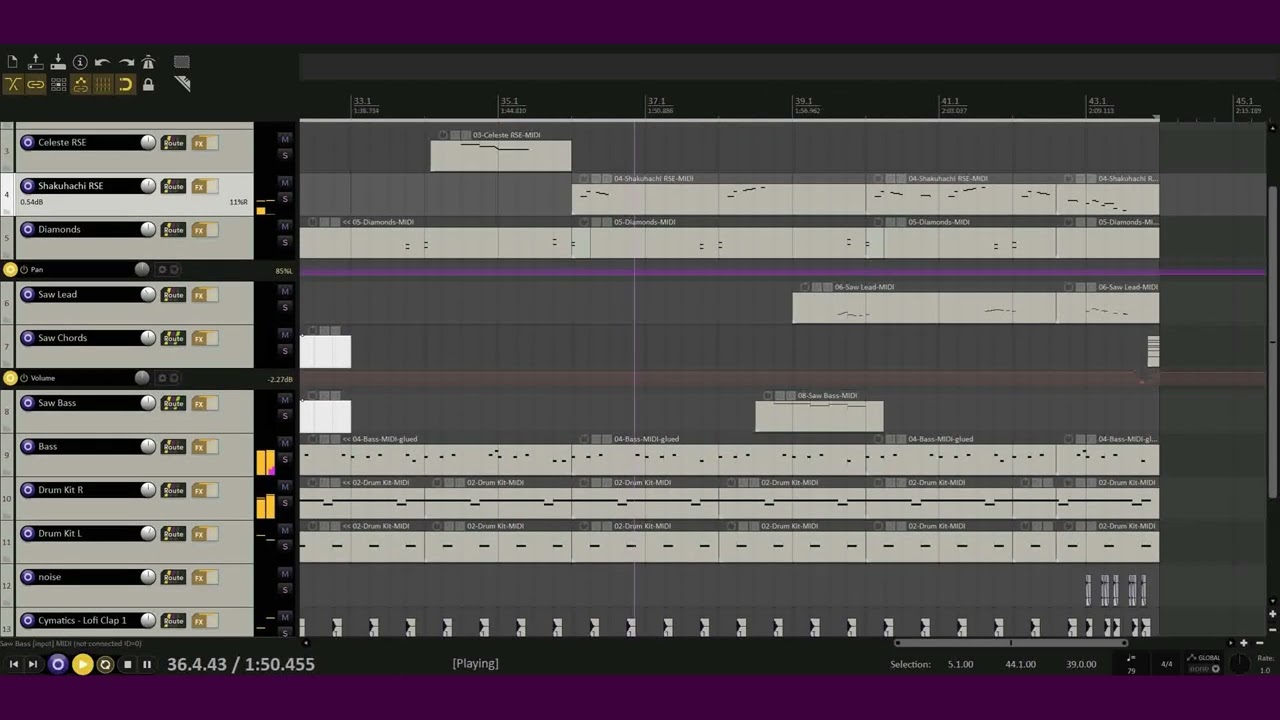1280x720 pixels.
Task: Arm record on Bass track
Action: pos(28,446)
